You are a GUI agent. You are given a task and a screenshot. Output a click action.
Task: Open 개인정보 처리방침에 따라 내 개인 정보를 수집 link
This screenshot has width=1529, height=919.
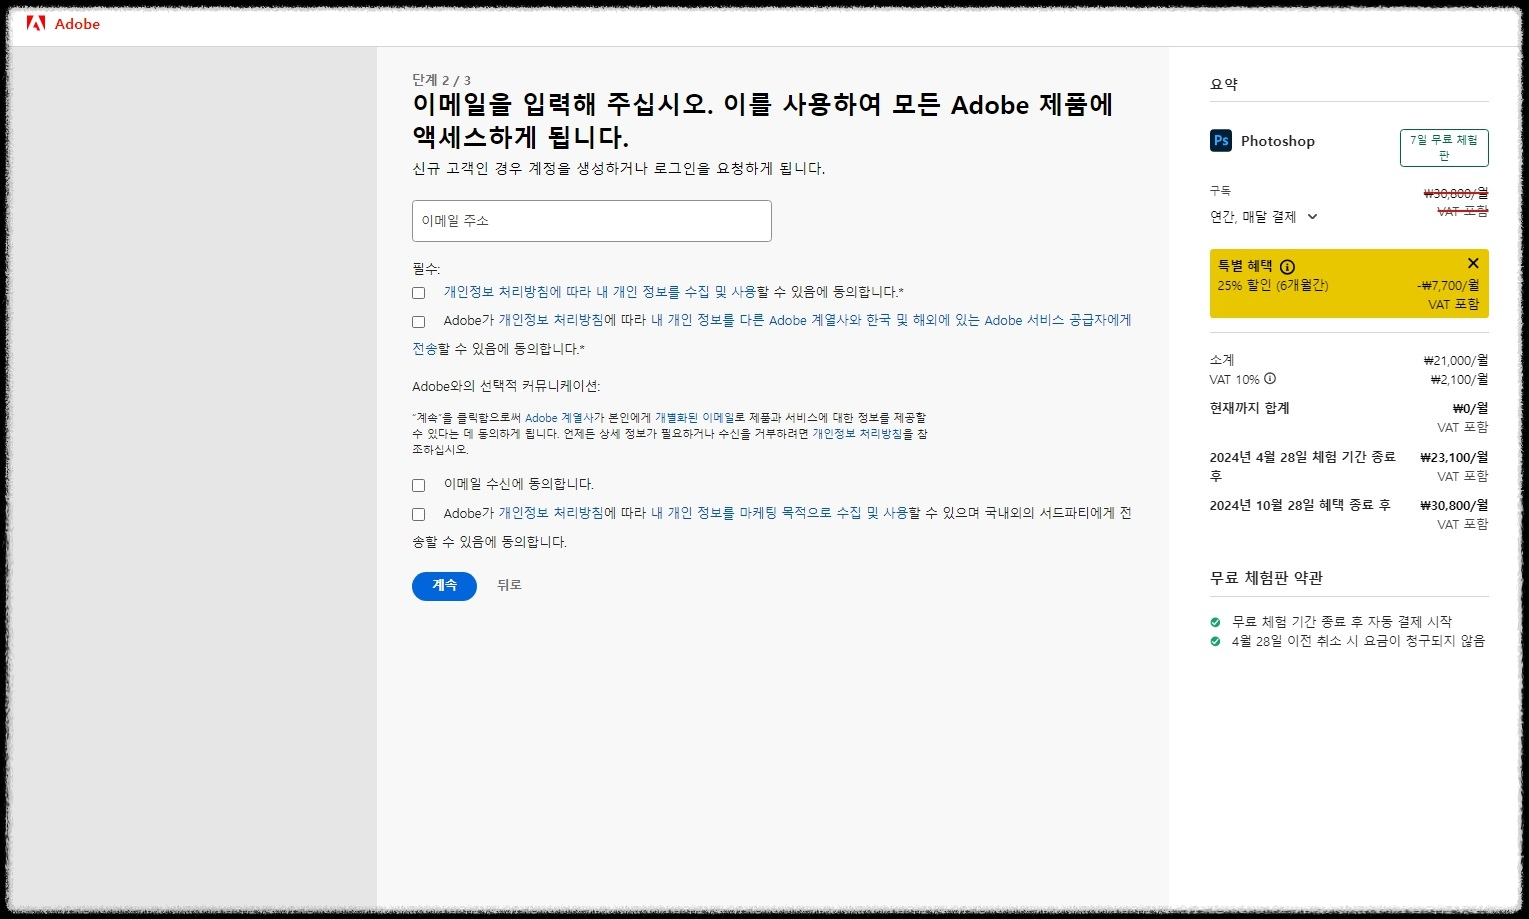tap(600, 292)
